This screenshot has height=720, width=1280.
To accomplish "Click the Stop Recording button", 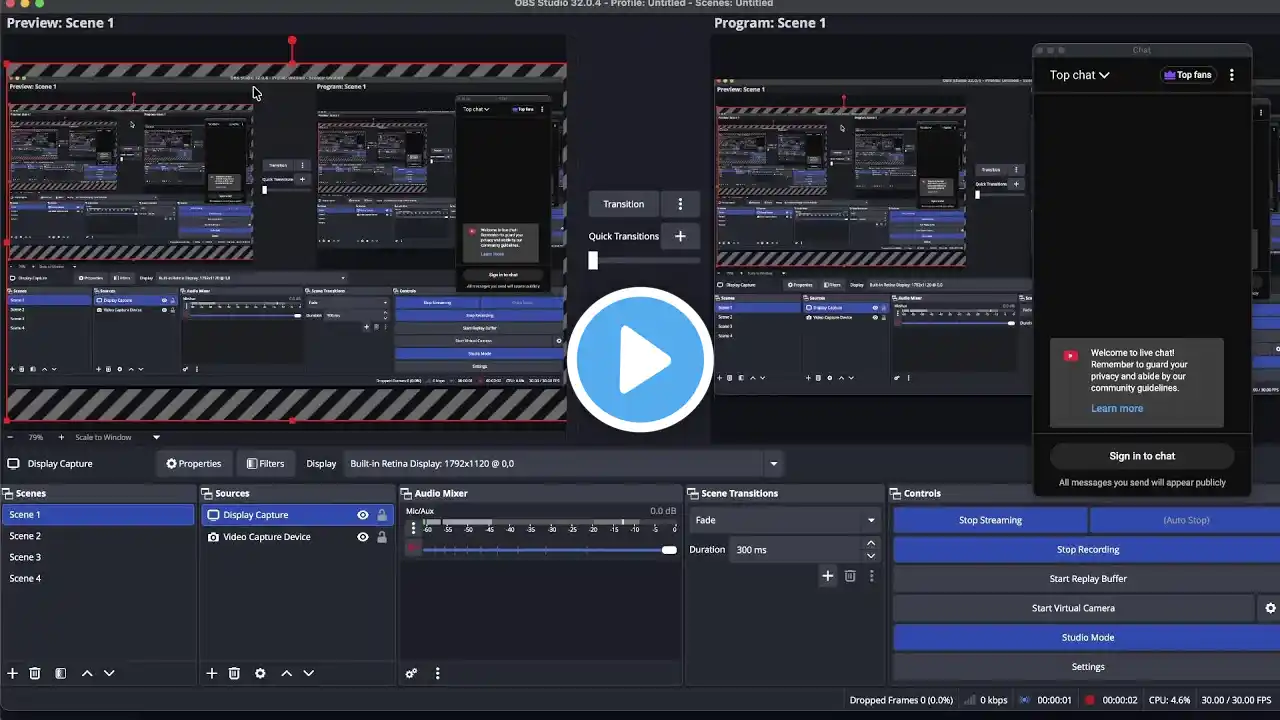I will click(x=1088, y=549).
